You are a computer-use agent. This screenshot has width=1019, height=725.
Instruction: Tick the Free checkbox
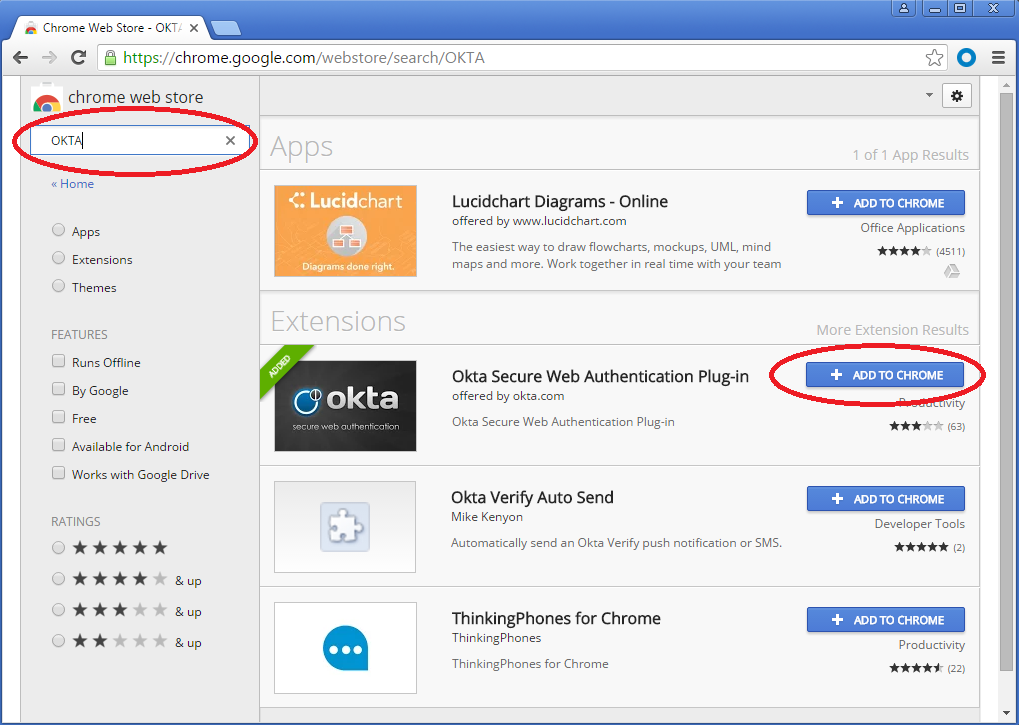58,416
